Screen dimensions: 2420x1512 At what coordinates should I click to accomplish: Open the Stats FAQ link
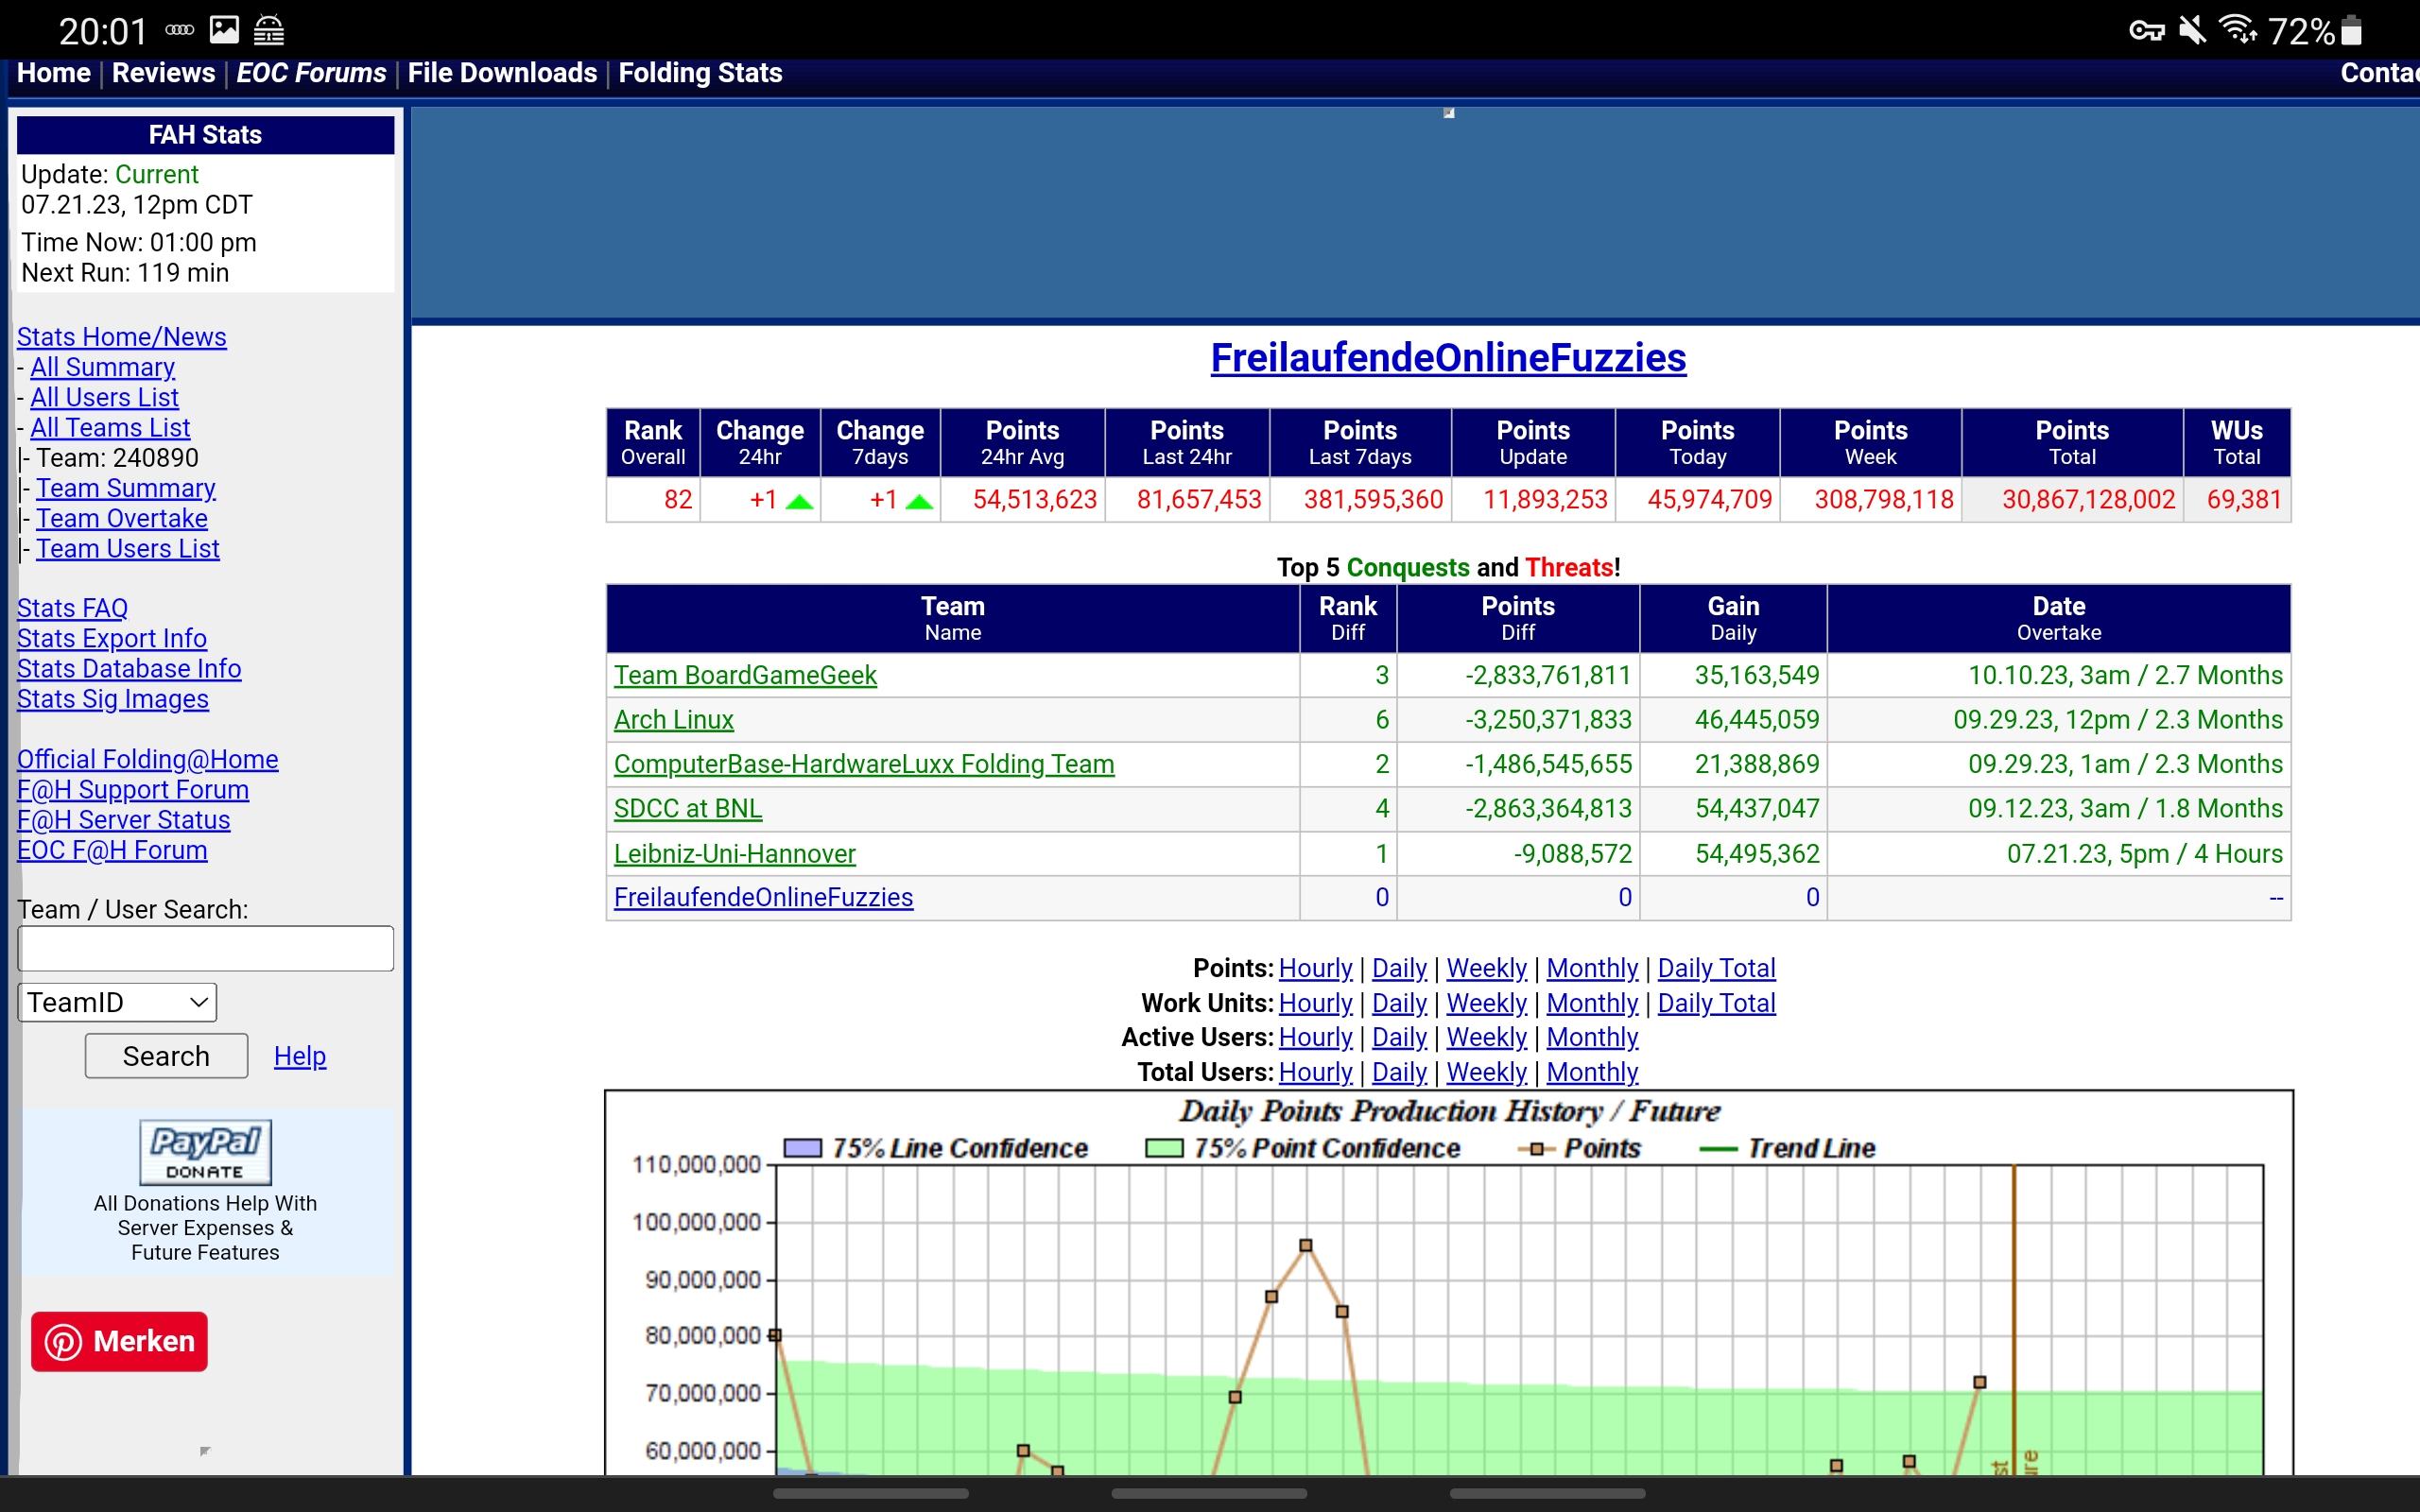coord(73,608)
